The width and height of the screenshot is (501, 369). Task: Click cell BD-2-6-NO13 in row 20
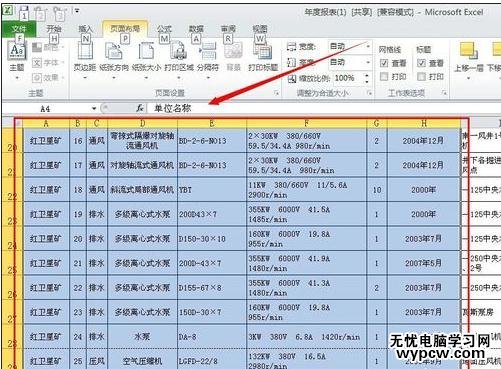(212, 141)
